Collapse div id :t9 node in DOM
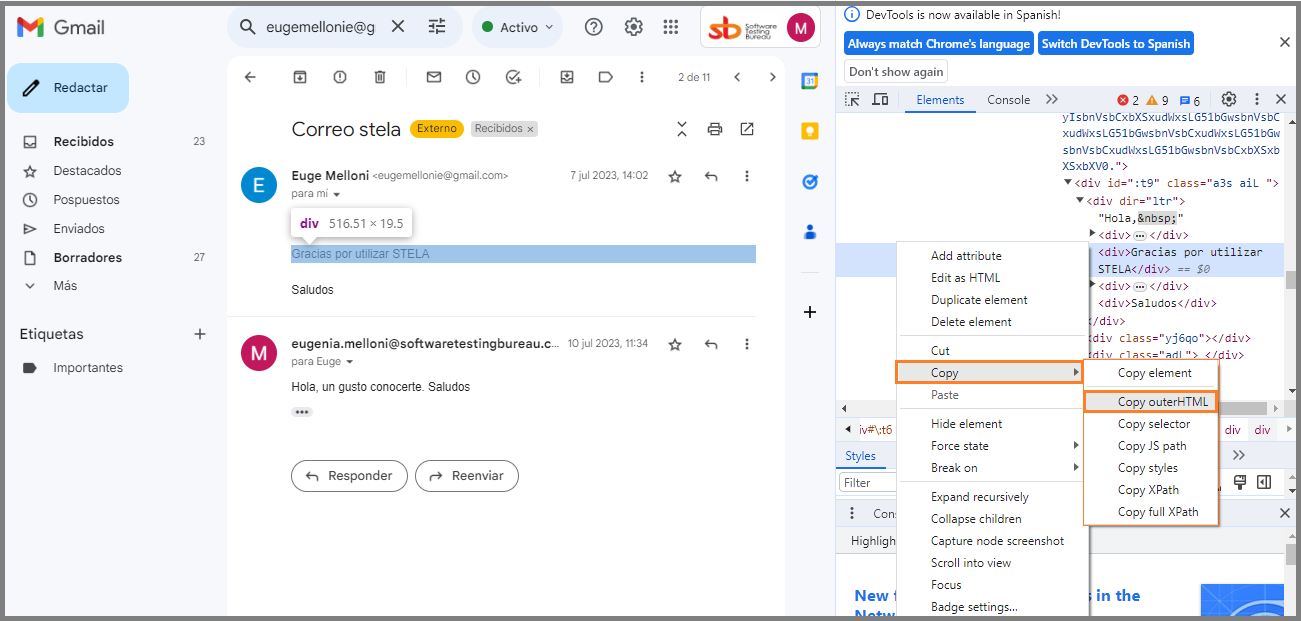The image size is (1301, 621). tap(1067, 184)
